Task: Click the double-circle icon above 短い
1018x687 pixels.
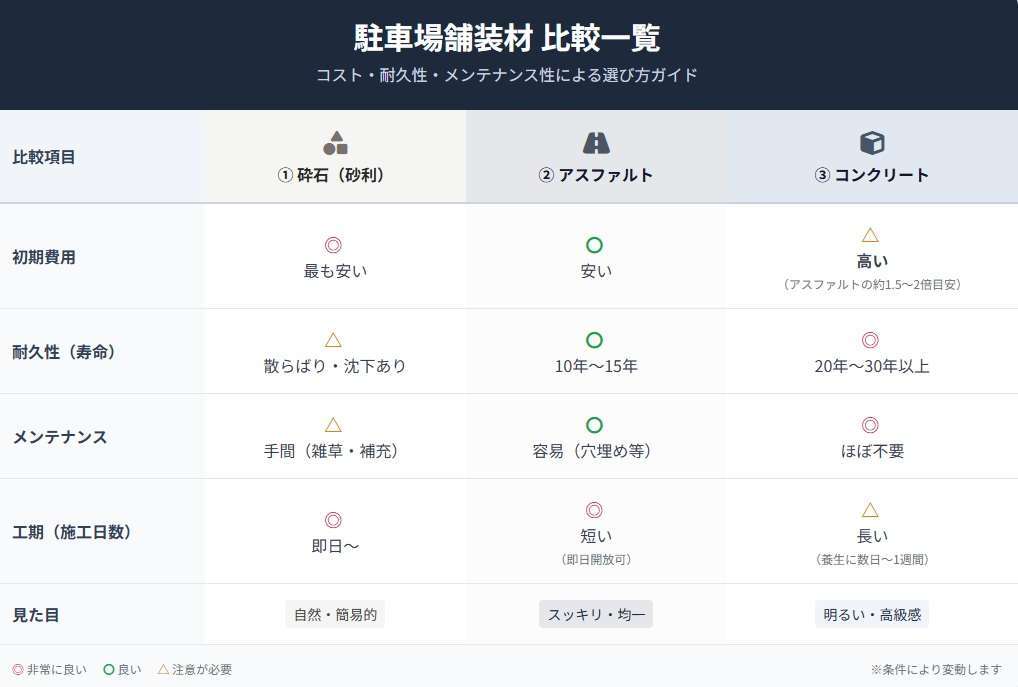Action: pyautogui.click(x=594, y=510)
